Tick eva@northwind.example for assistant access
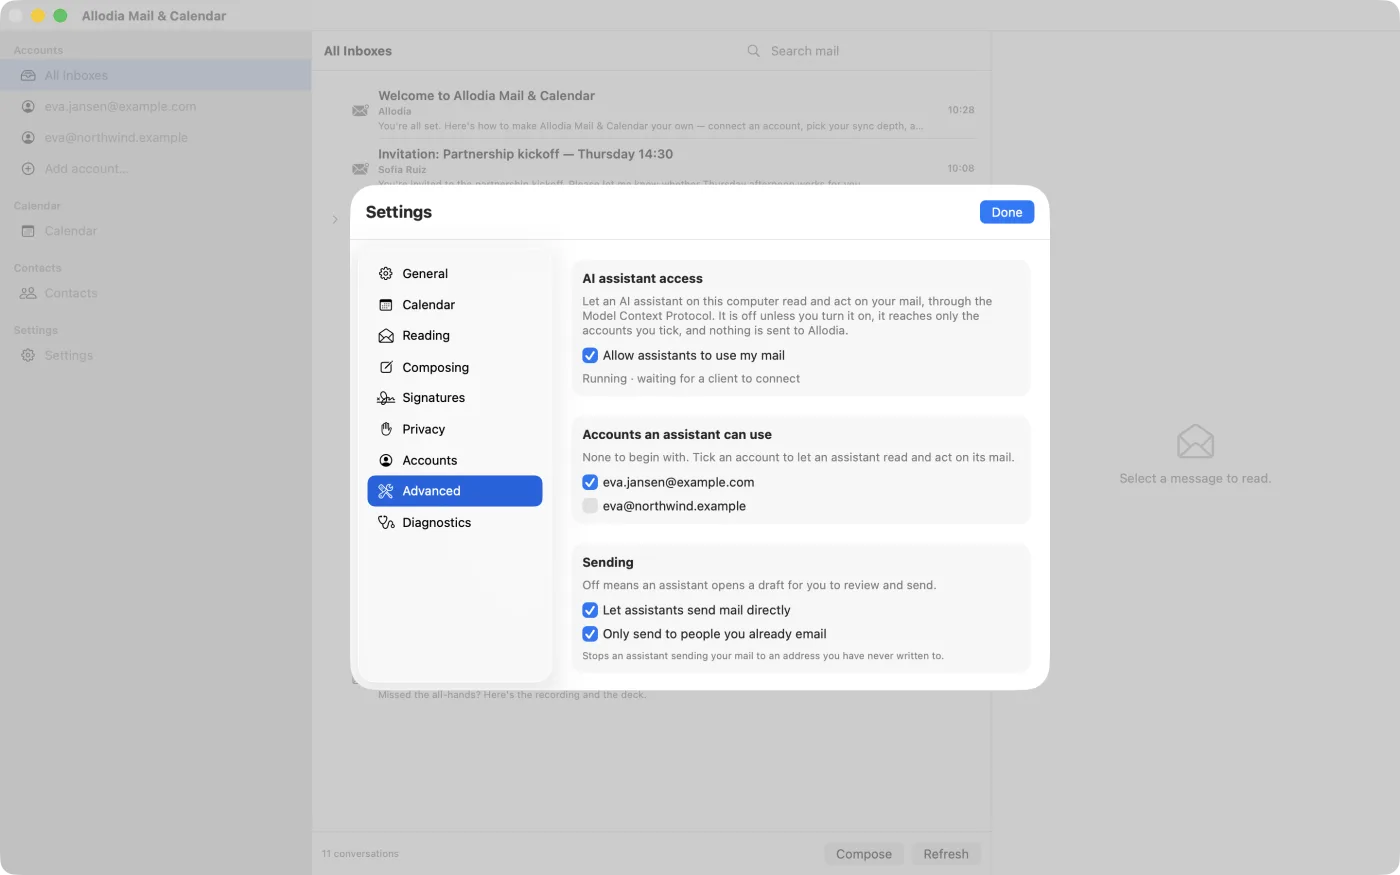 [590, 506]
